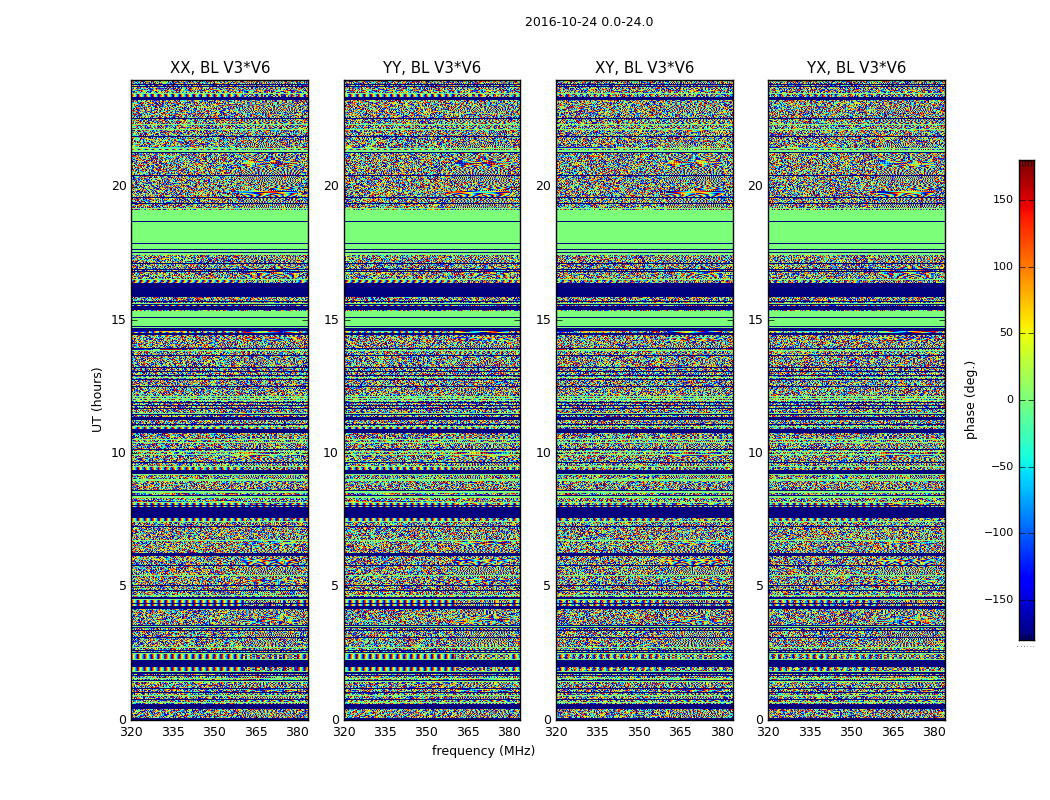Click the phase colorbar at 0 degrees
The image size is (1050, 800).
[x=1027, y=400]
